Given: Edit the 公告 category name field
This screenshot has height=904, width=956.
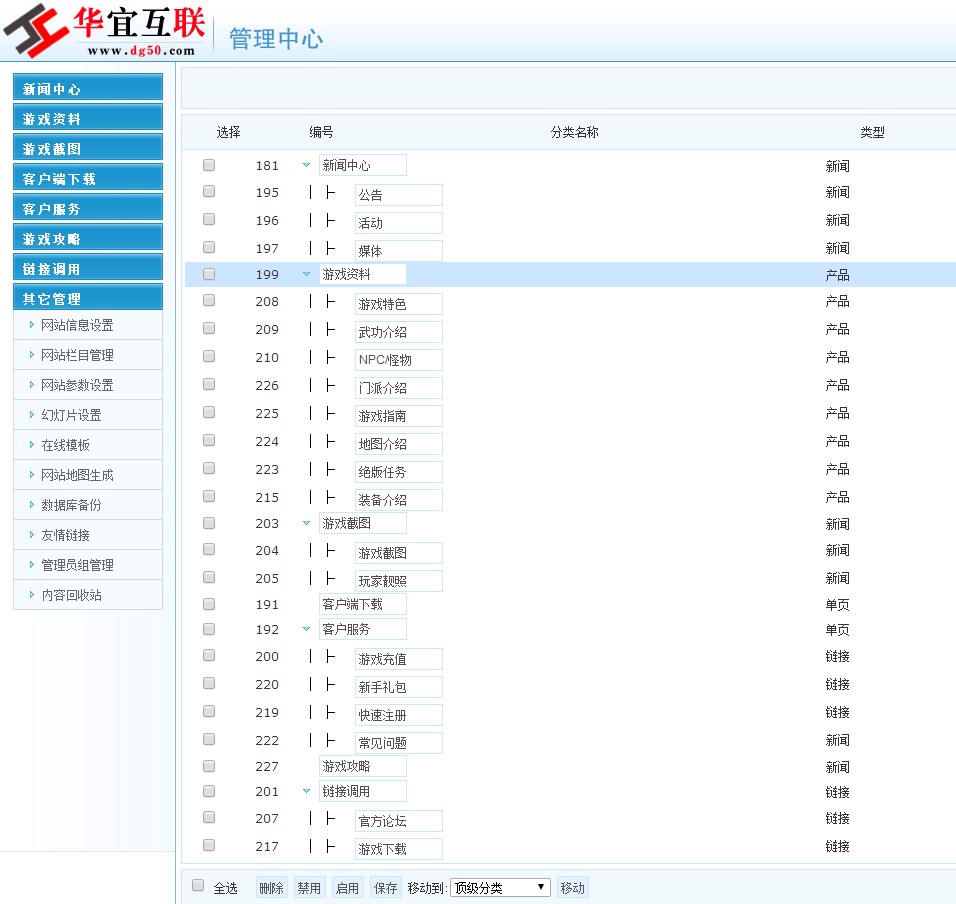Looking at the screenshot, I should (x=399, y=194).
